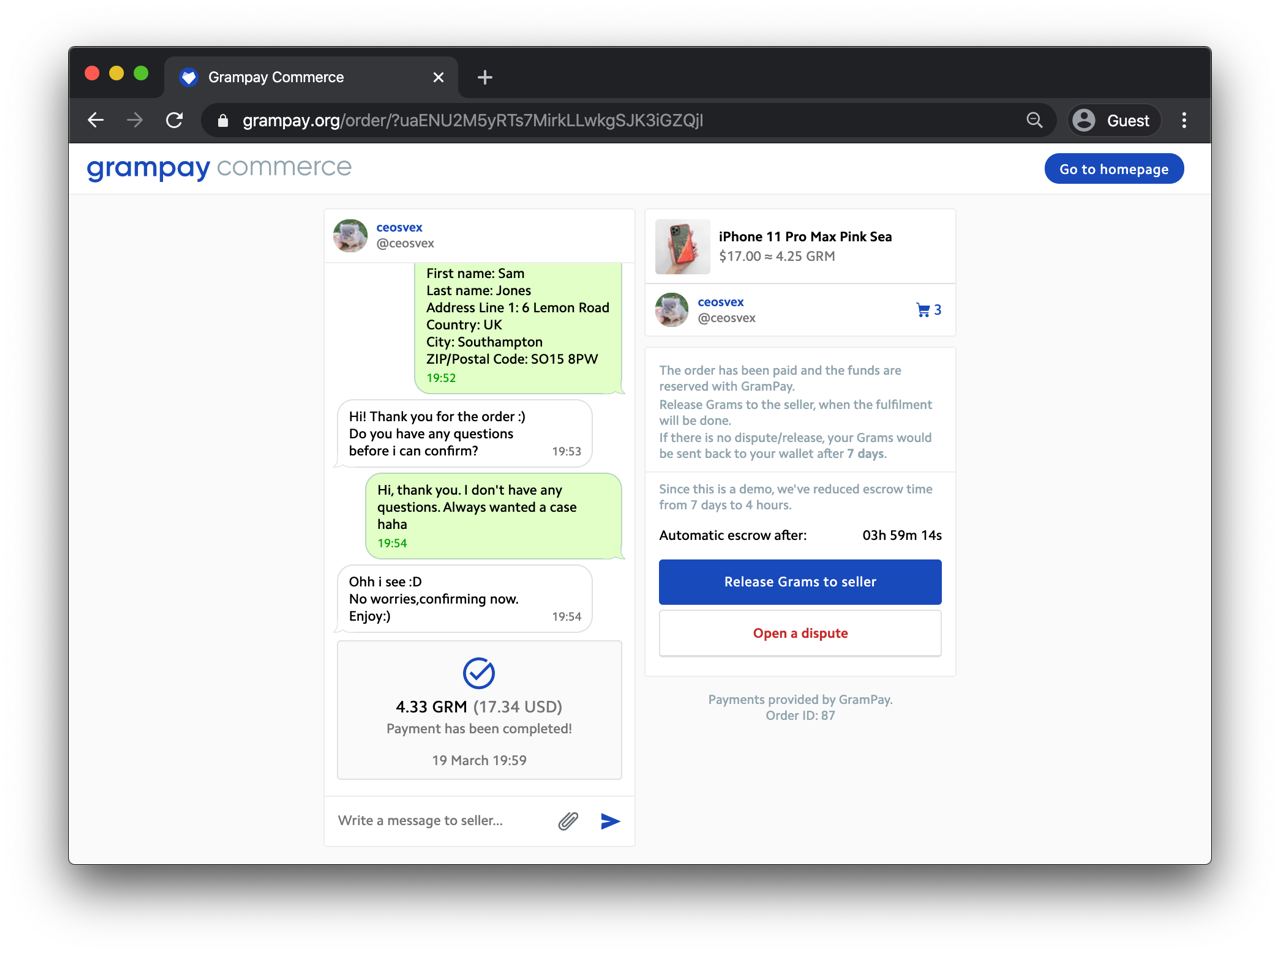Open the browser three-dot menu
1280x955 pixels.
(x=1184, y=120)
